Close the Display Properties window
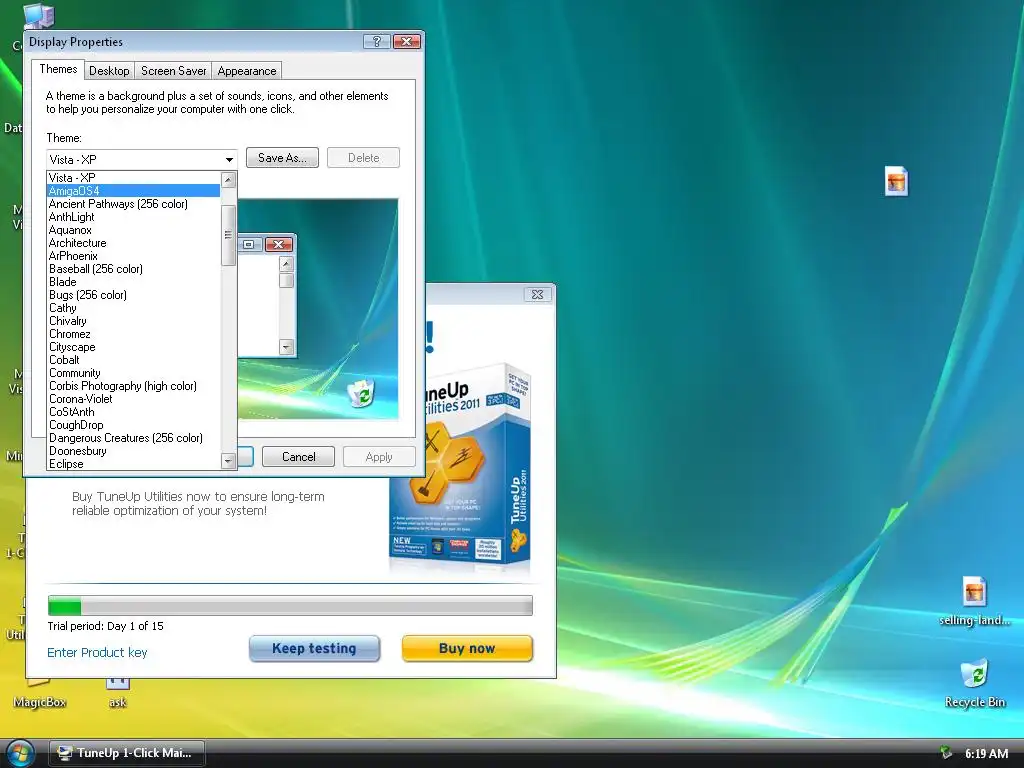The height and width of the screenshot is (768, 1024). (407, 42)
